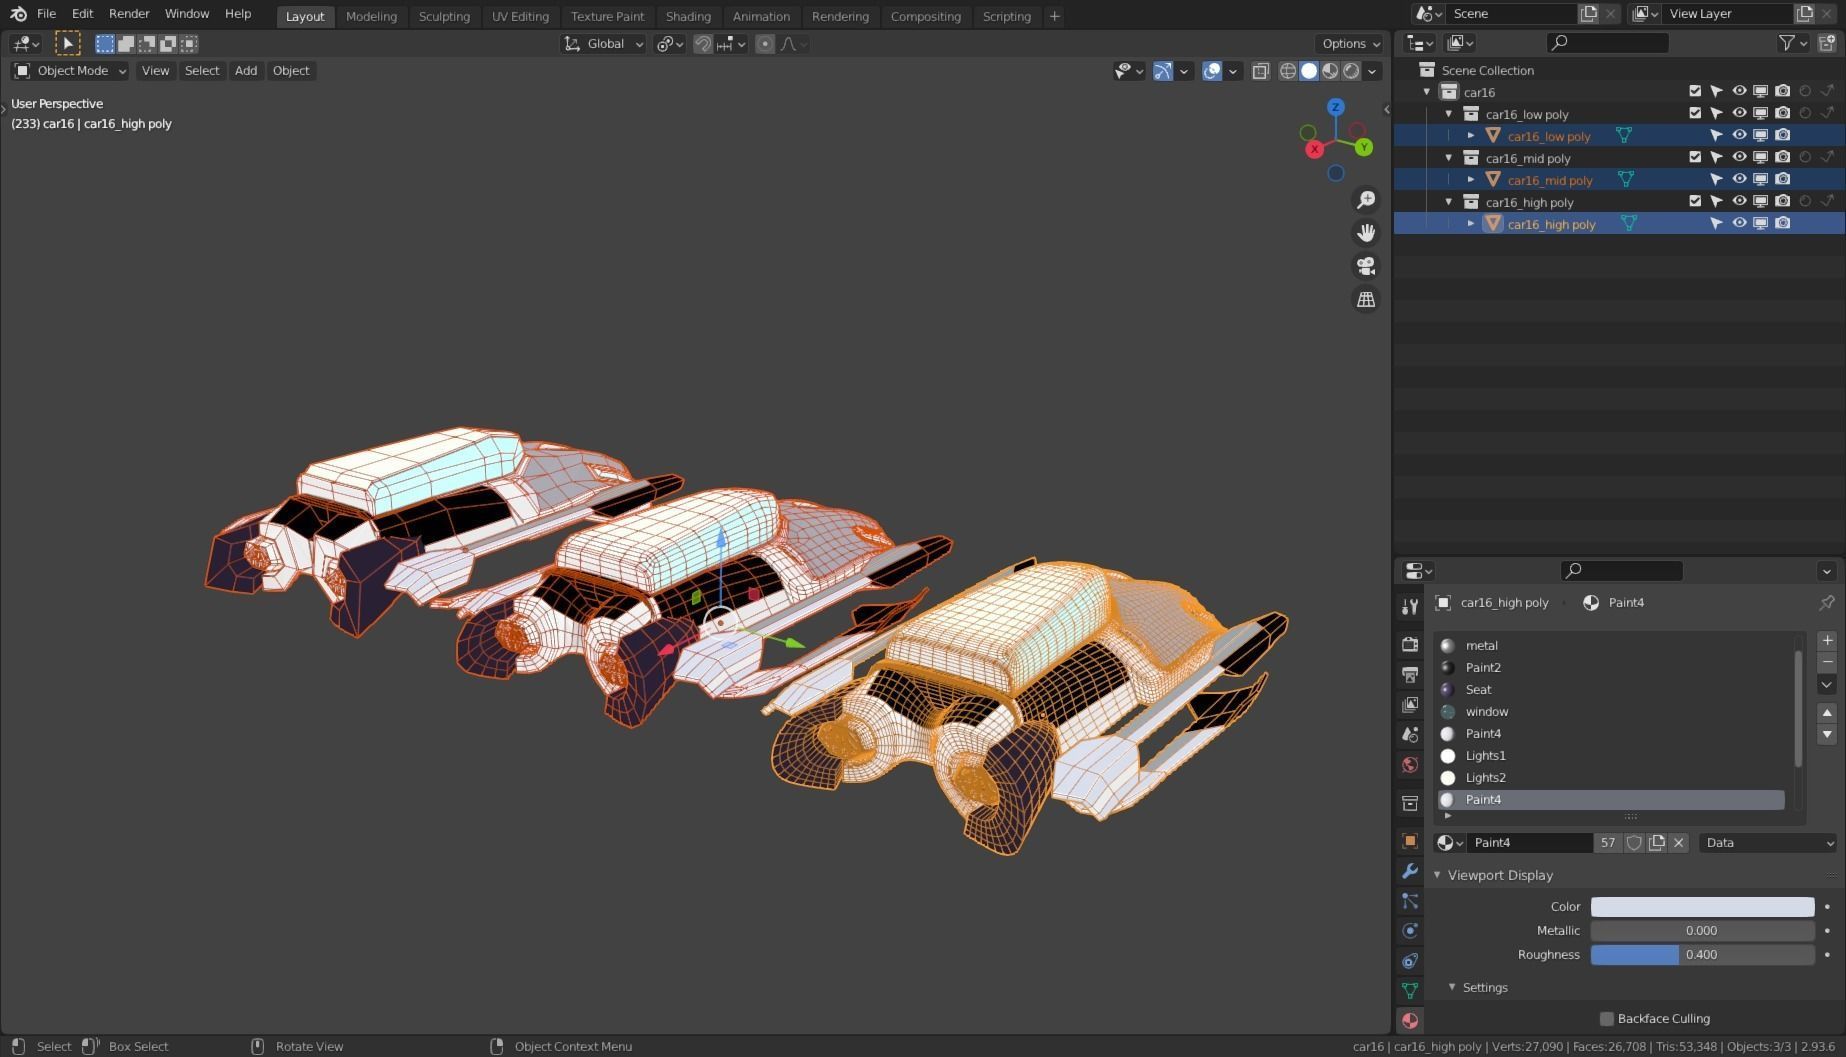1846x1057 pixels.
Task: Open shading options dropdown arrow
Action: click(1372, 71)
